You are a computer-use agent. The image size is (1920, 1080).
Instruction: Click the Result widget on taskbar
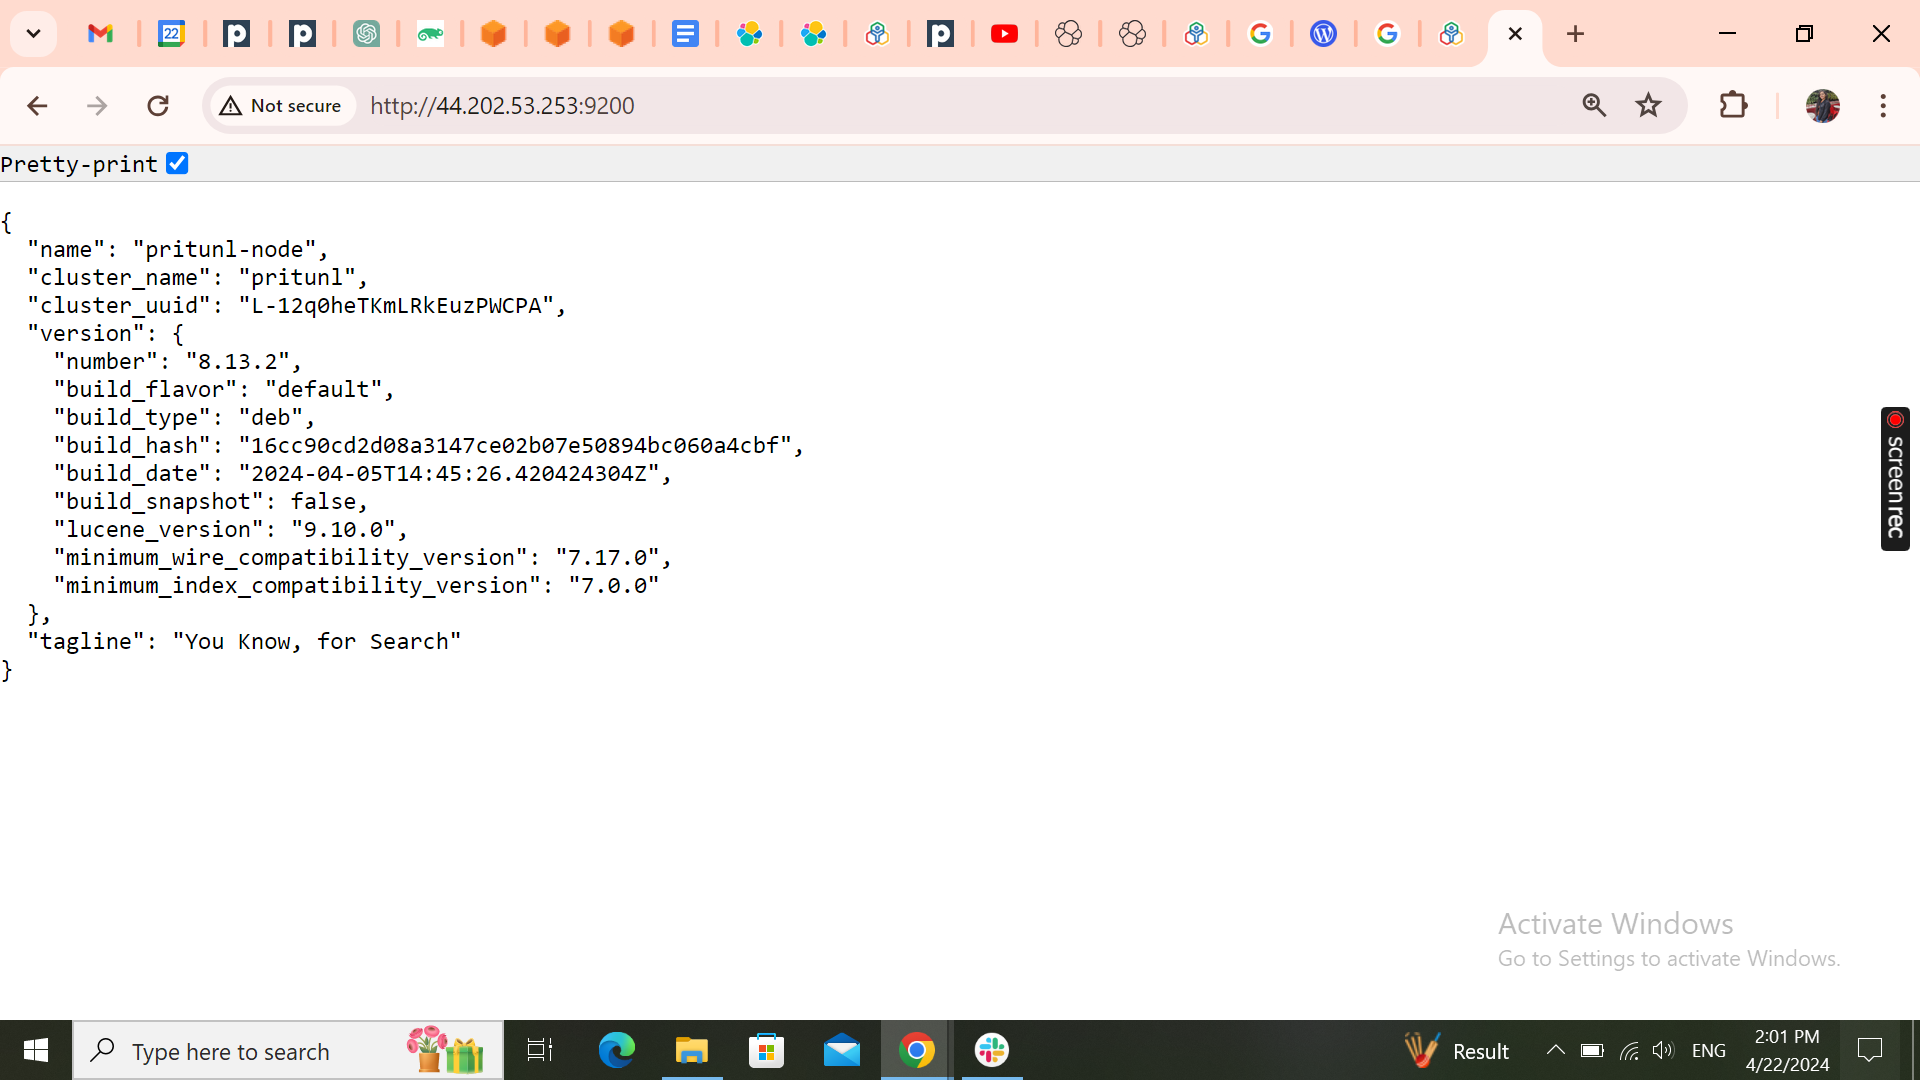pos(1456,1050)
